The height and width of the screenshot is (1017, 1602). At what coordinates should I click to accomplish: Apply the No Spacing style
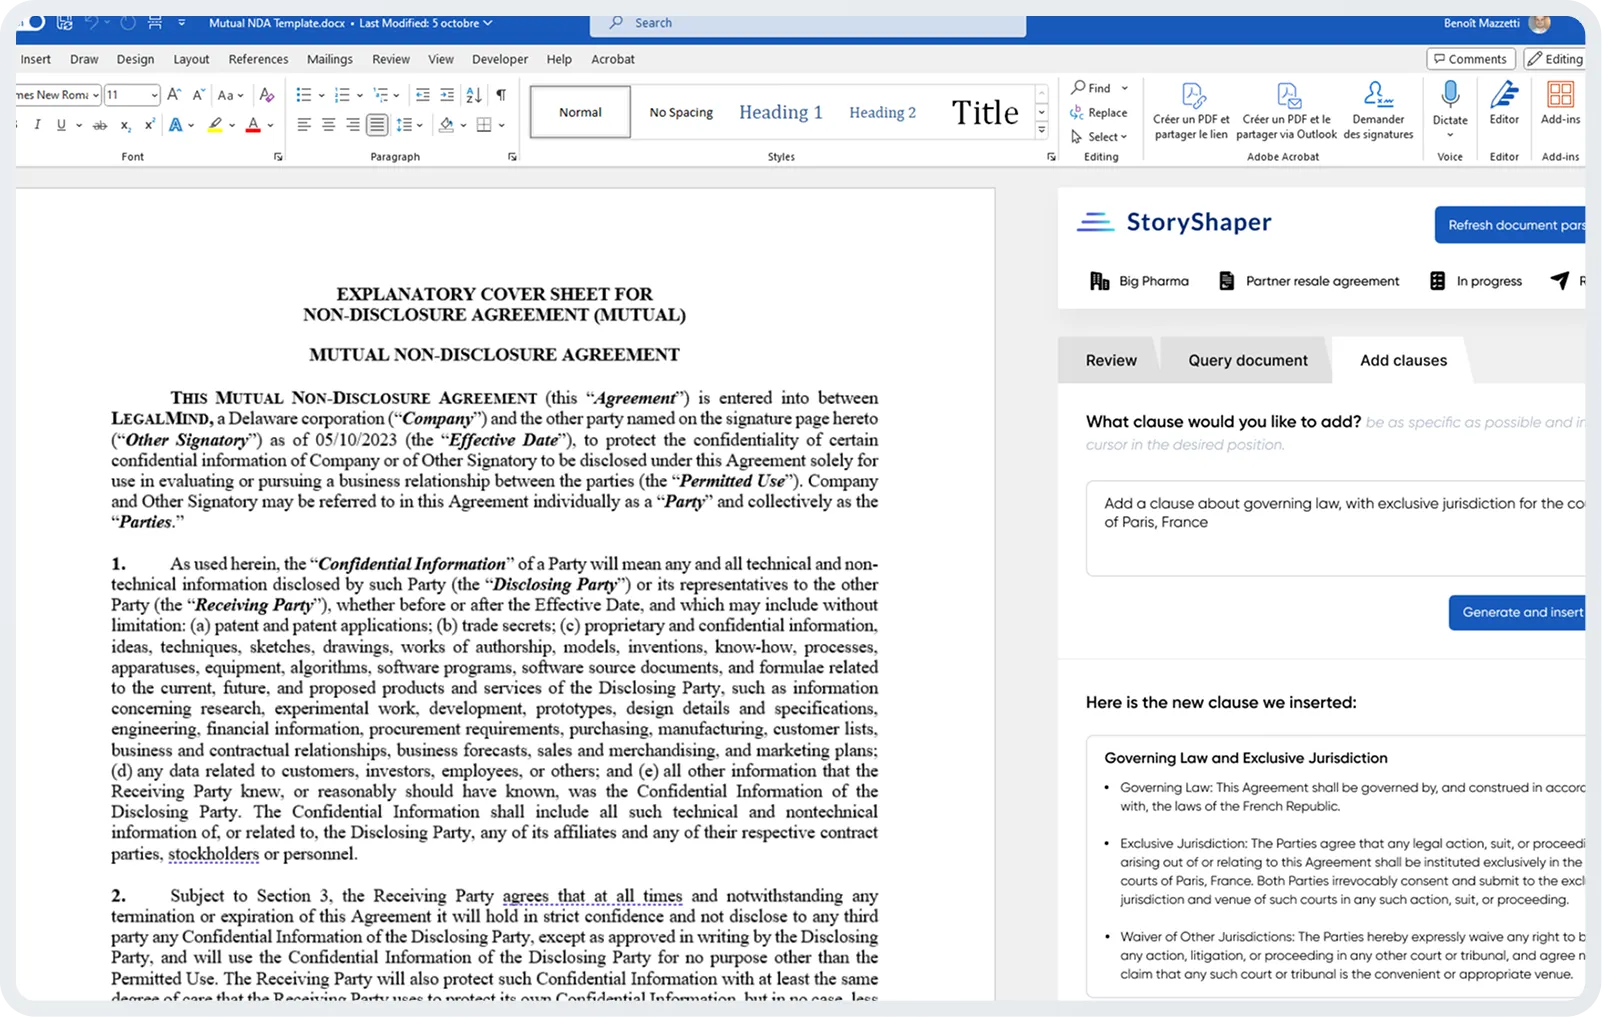coord(681,112)
